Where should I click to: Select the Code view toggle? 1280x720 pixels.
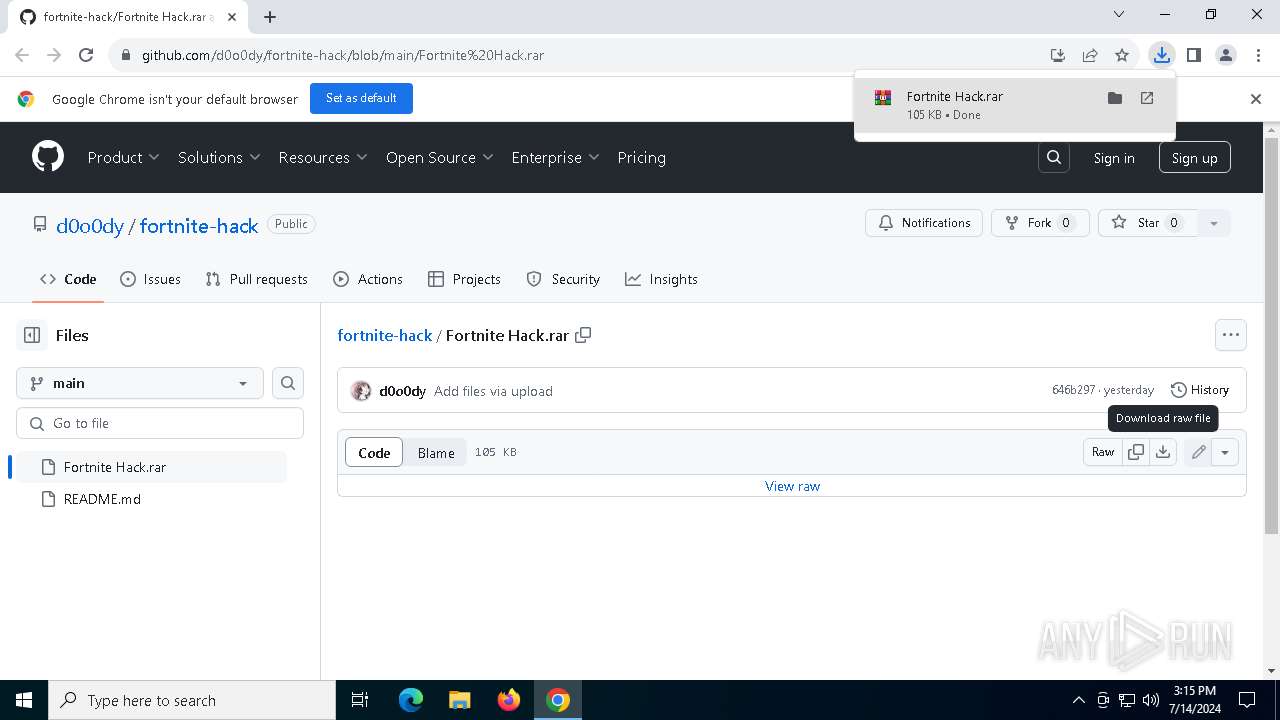[x=374, y=452]
